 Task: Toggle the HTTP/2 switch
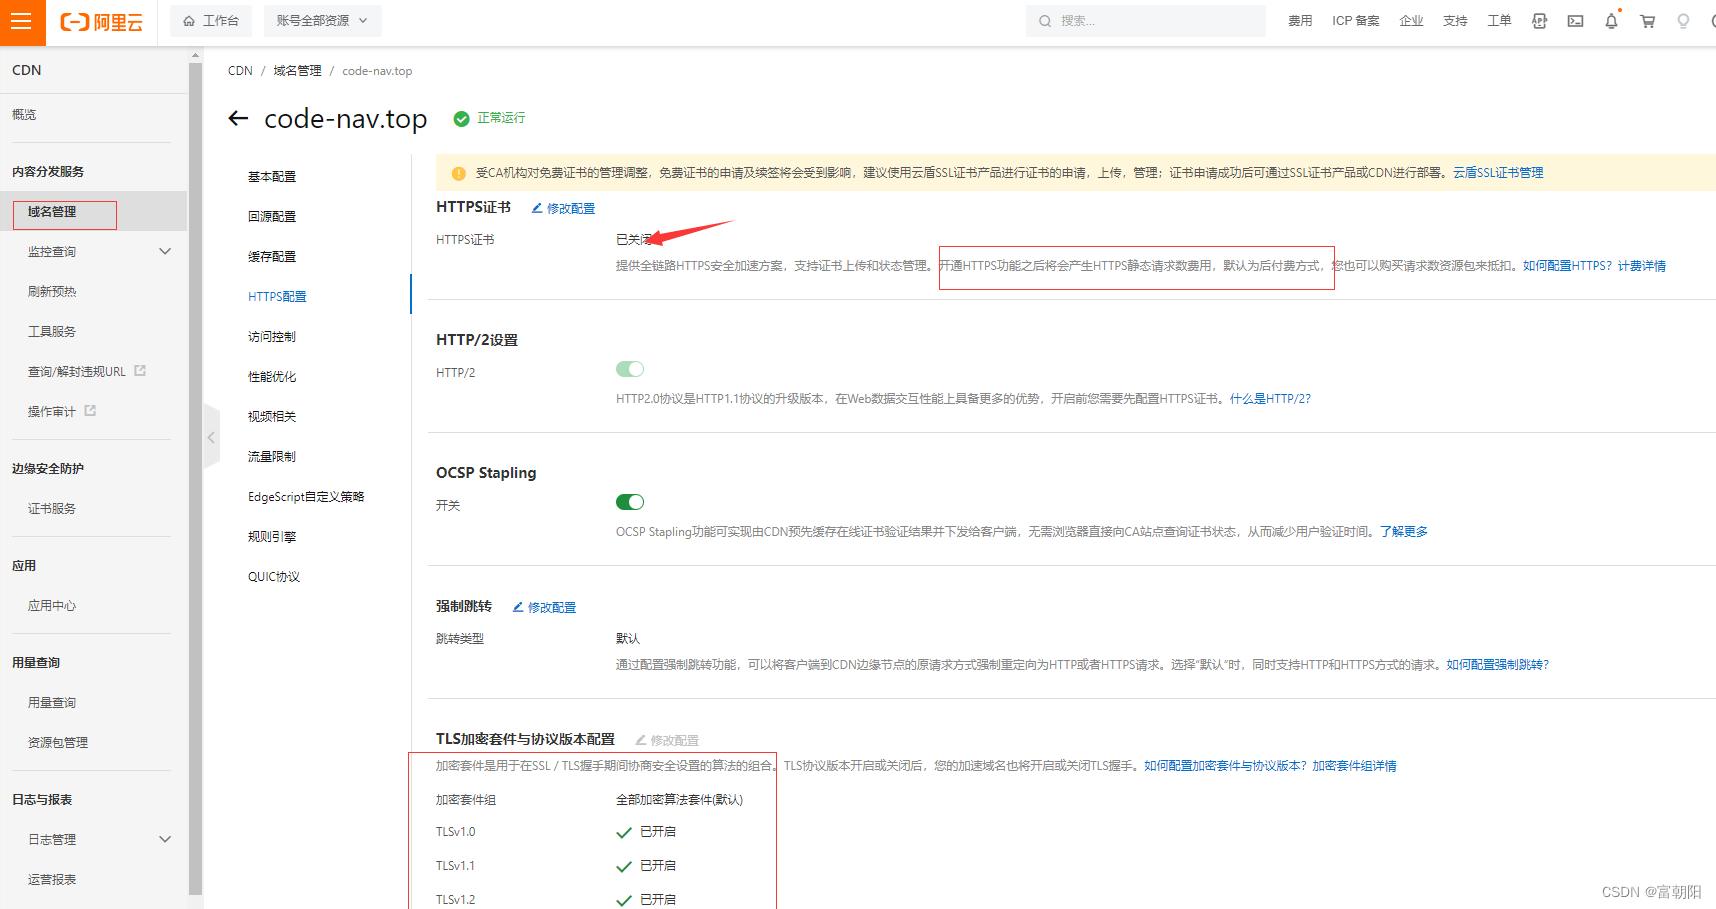tap(630, 369)
